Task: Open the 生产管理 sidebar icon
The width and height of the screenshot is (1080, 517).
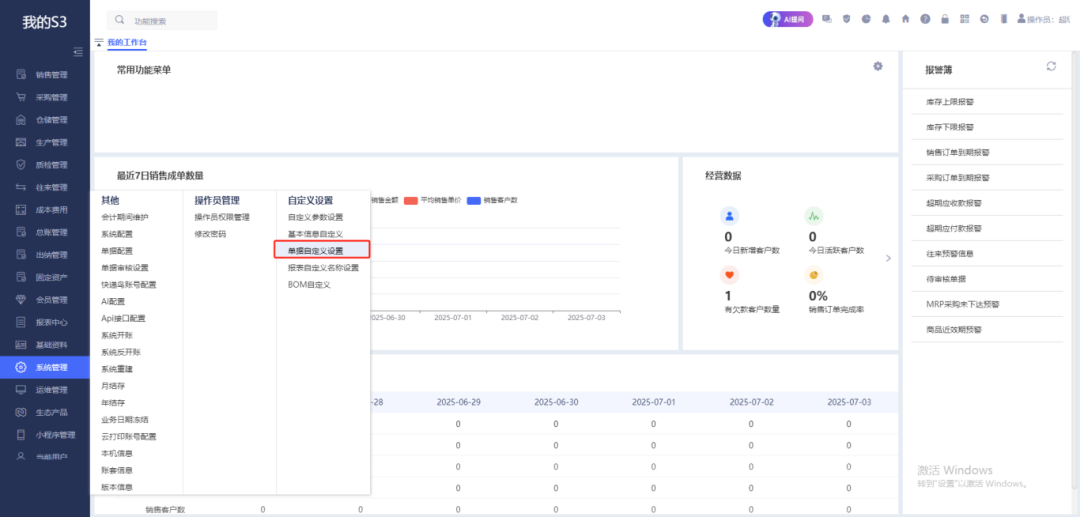Action: tap(21, 143)
